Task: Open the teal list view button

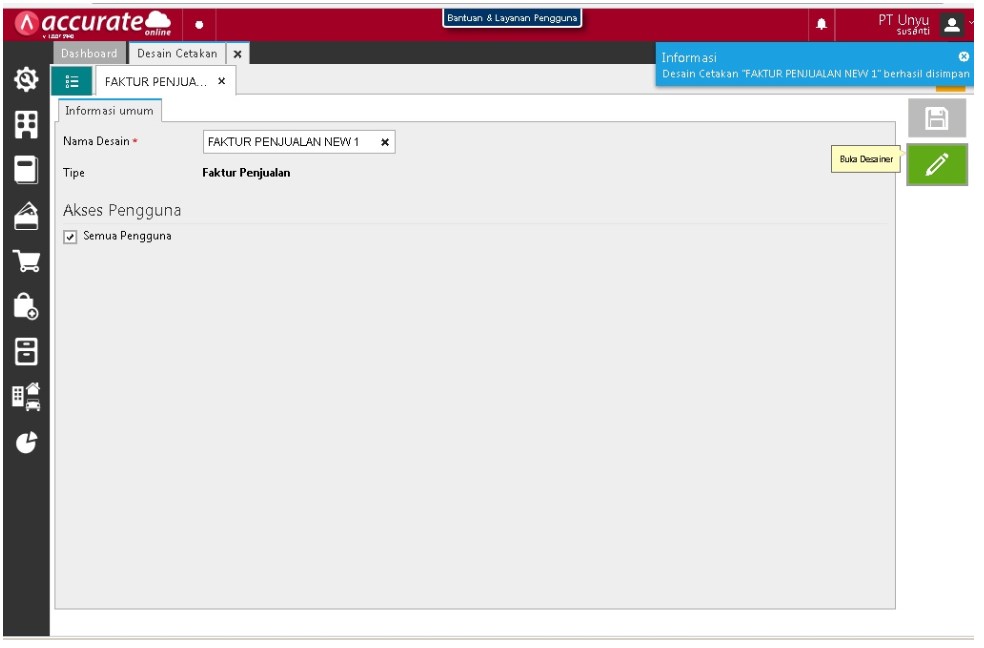Action: click(x=72, y=81)
